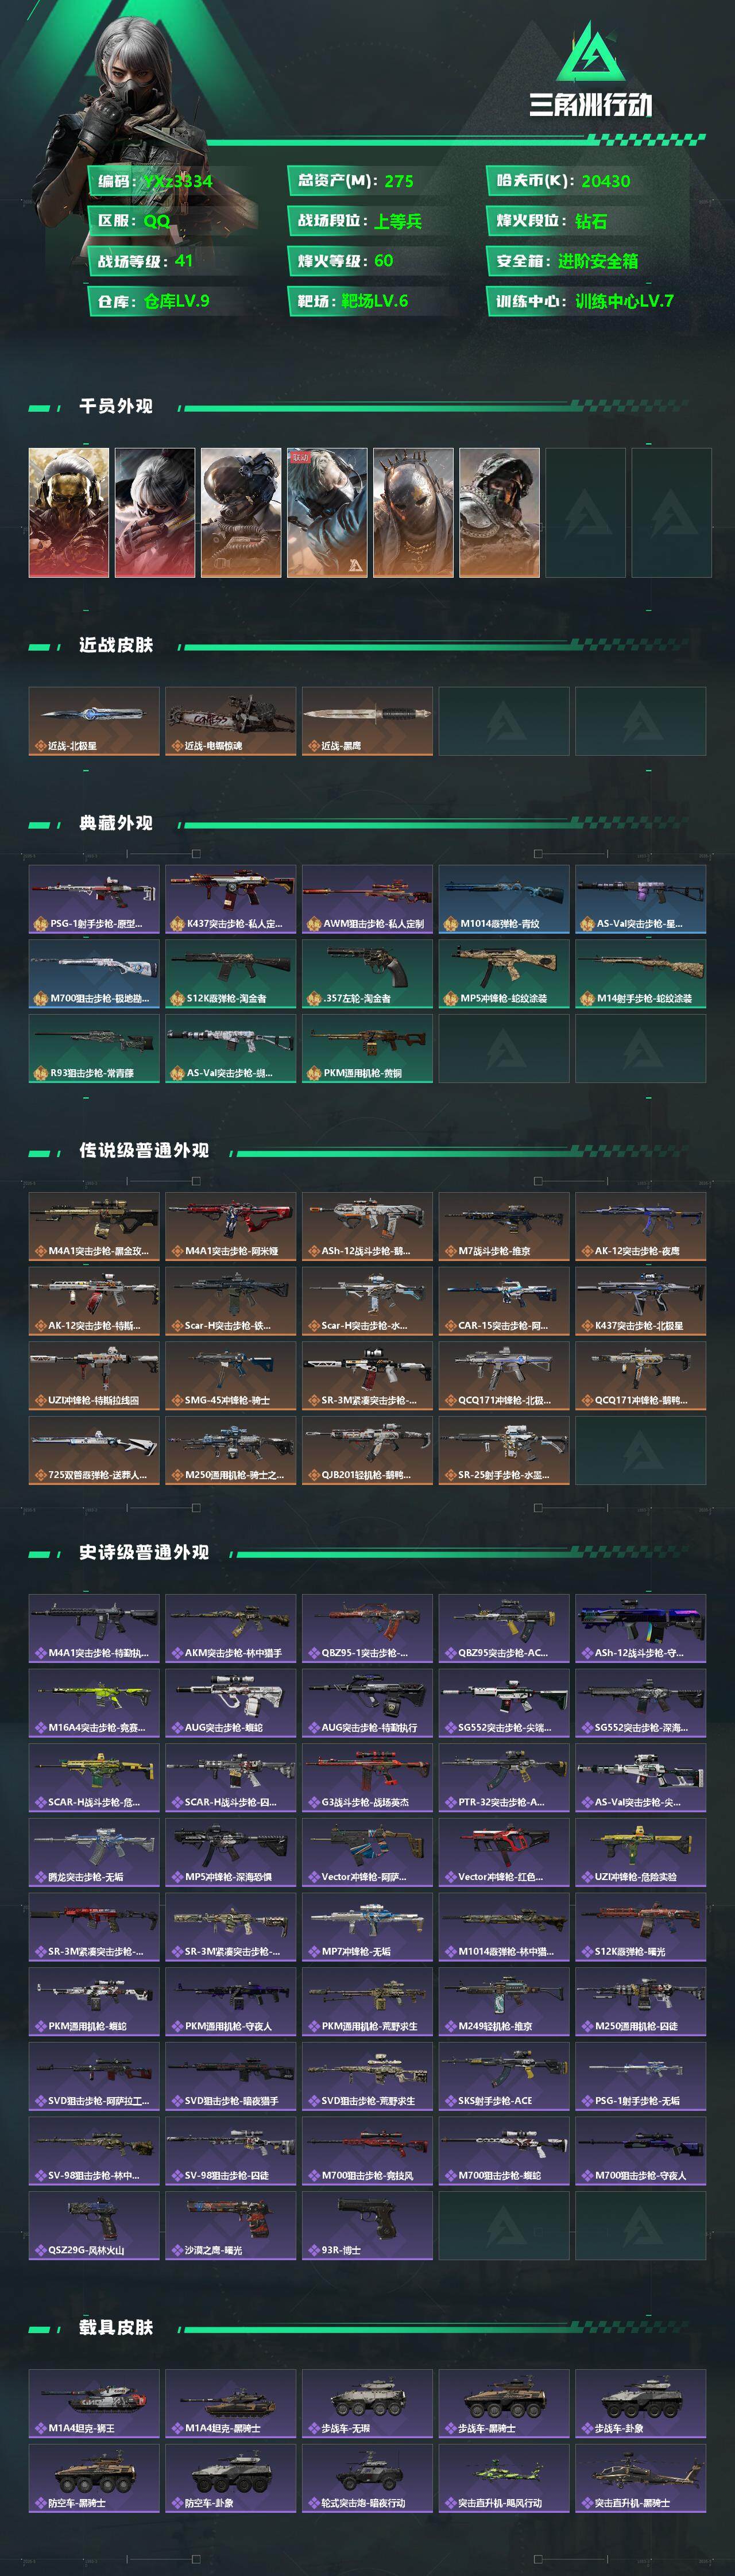
Task: Select the K437突击步枪-北极星 skin
Action: click(x=641, y=1301)
